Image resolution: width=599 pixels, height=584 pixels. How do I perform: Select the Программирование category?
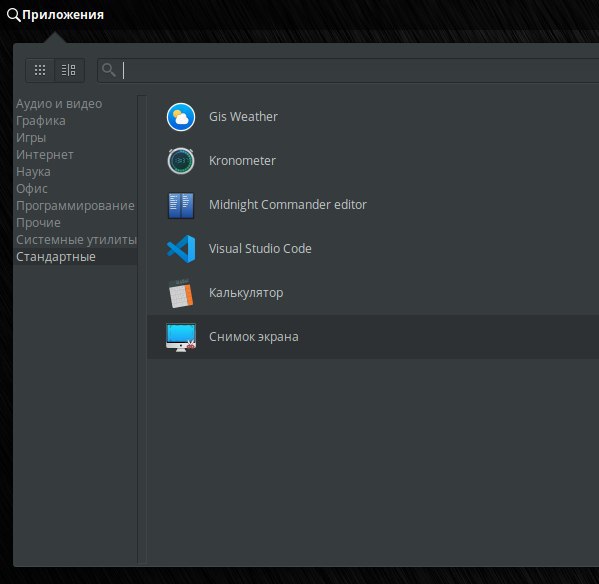tap(75, 205)
